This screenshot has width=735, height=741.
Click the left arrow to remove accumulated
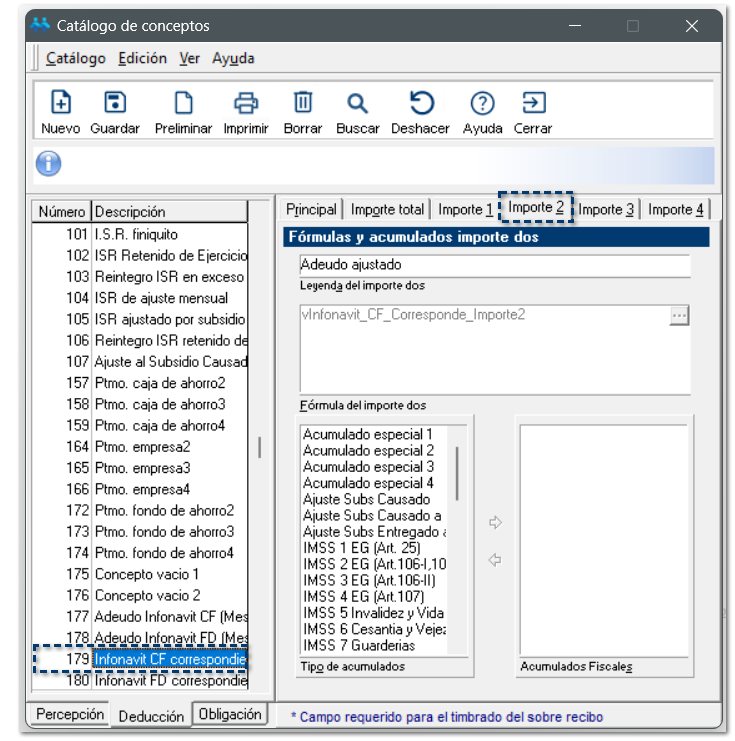pyautogui.click(x=494, y=560)
